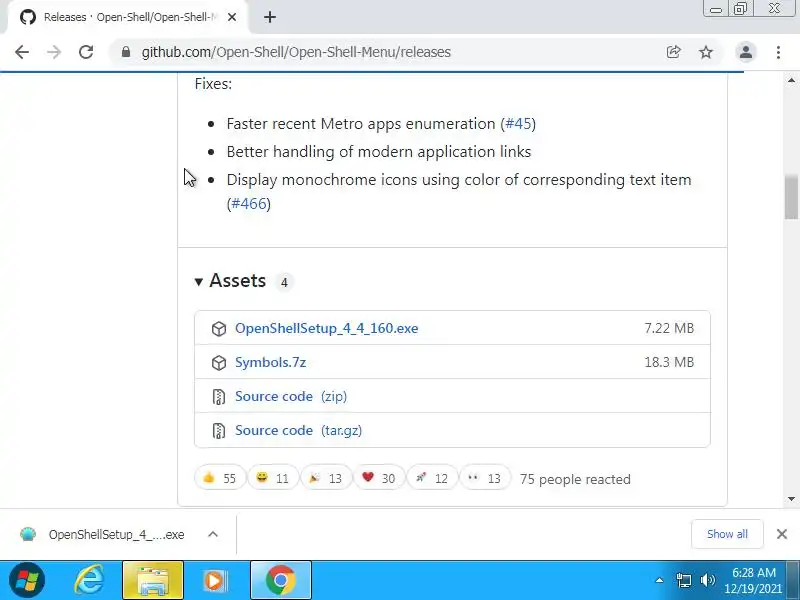The width and height of the screenshot is (800, 600).
Task: Click the scrollbar up arrow
Action: [791, 80]
